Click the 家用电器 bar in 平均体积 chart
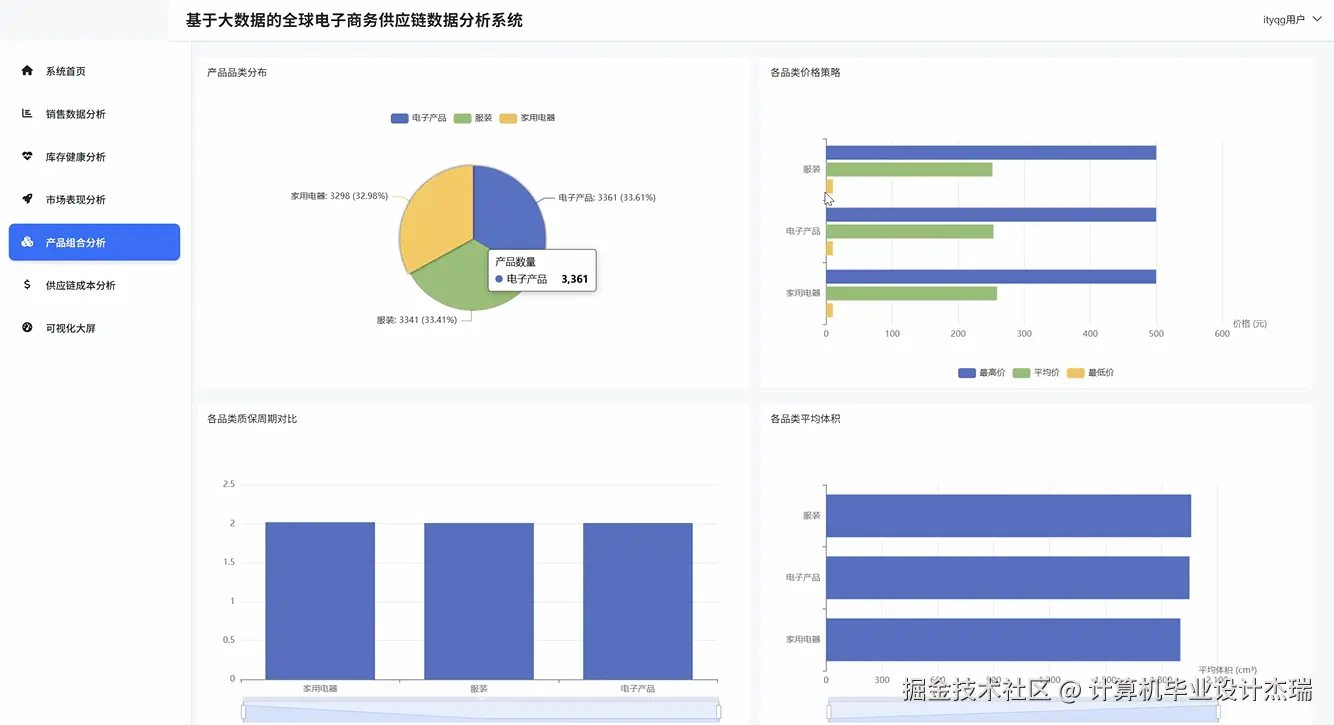Screen dimensions: 1334x725 pyautogui.click(x=1003, y=640)
